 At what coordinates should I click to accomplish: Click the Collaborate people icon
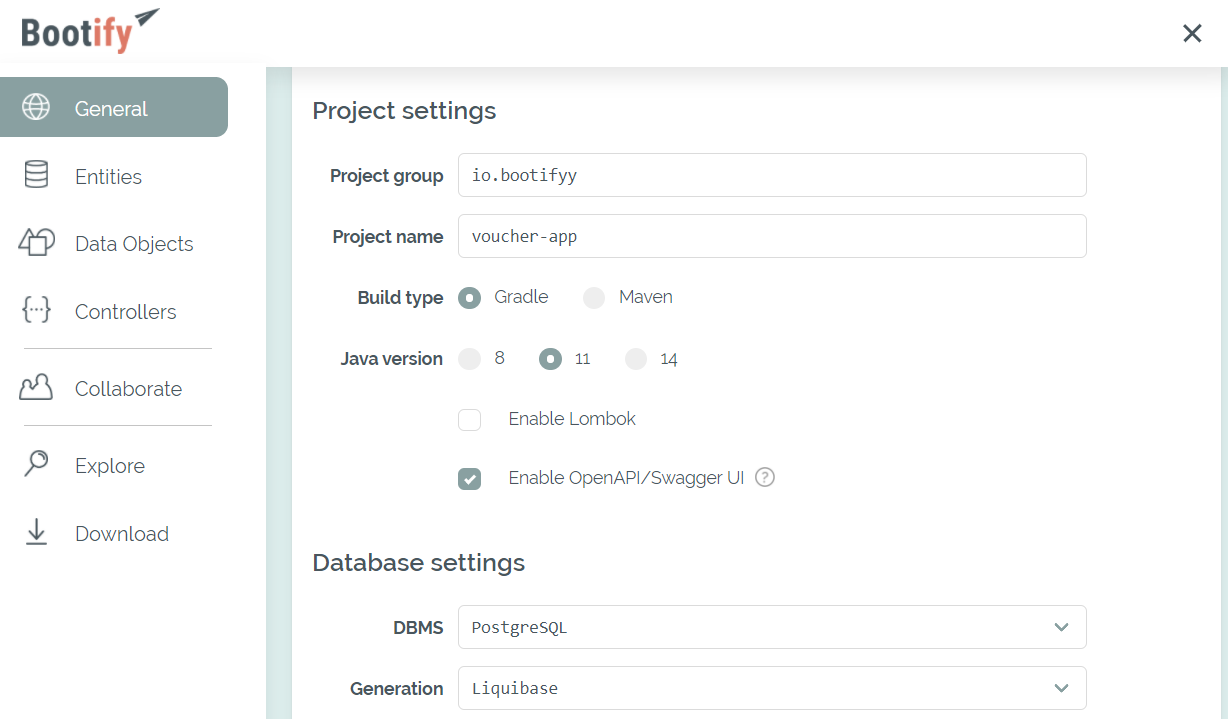[x=36, y=388]
